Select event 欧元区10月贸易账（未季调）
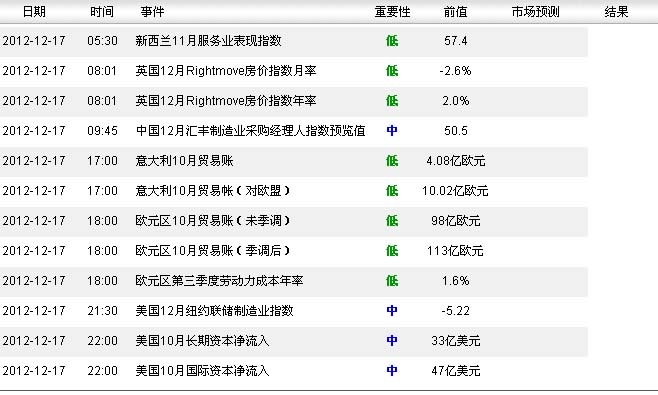The height and width of the screenshot is (395, 658). pos(213,221)
